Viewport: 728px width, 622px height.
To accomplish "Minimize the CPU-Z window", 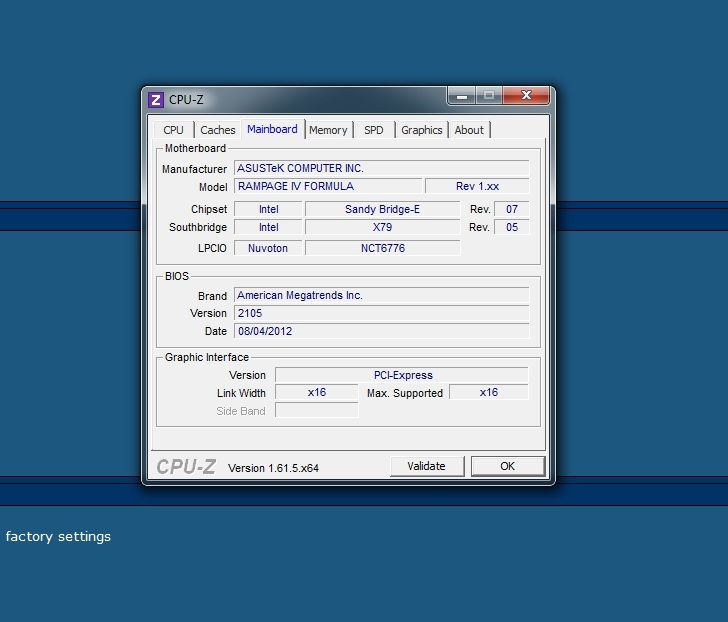I will coord(461,97).
